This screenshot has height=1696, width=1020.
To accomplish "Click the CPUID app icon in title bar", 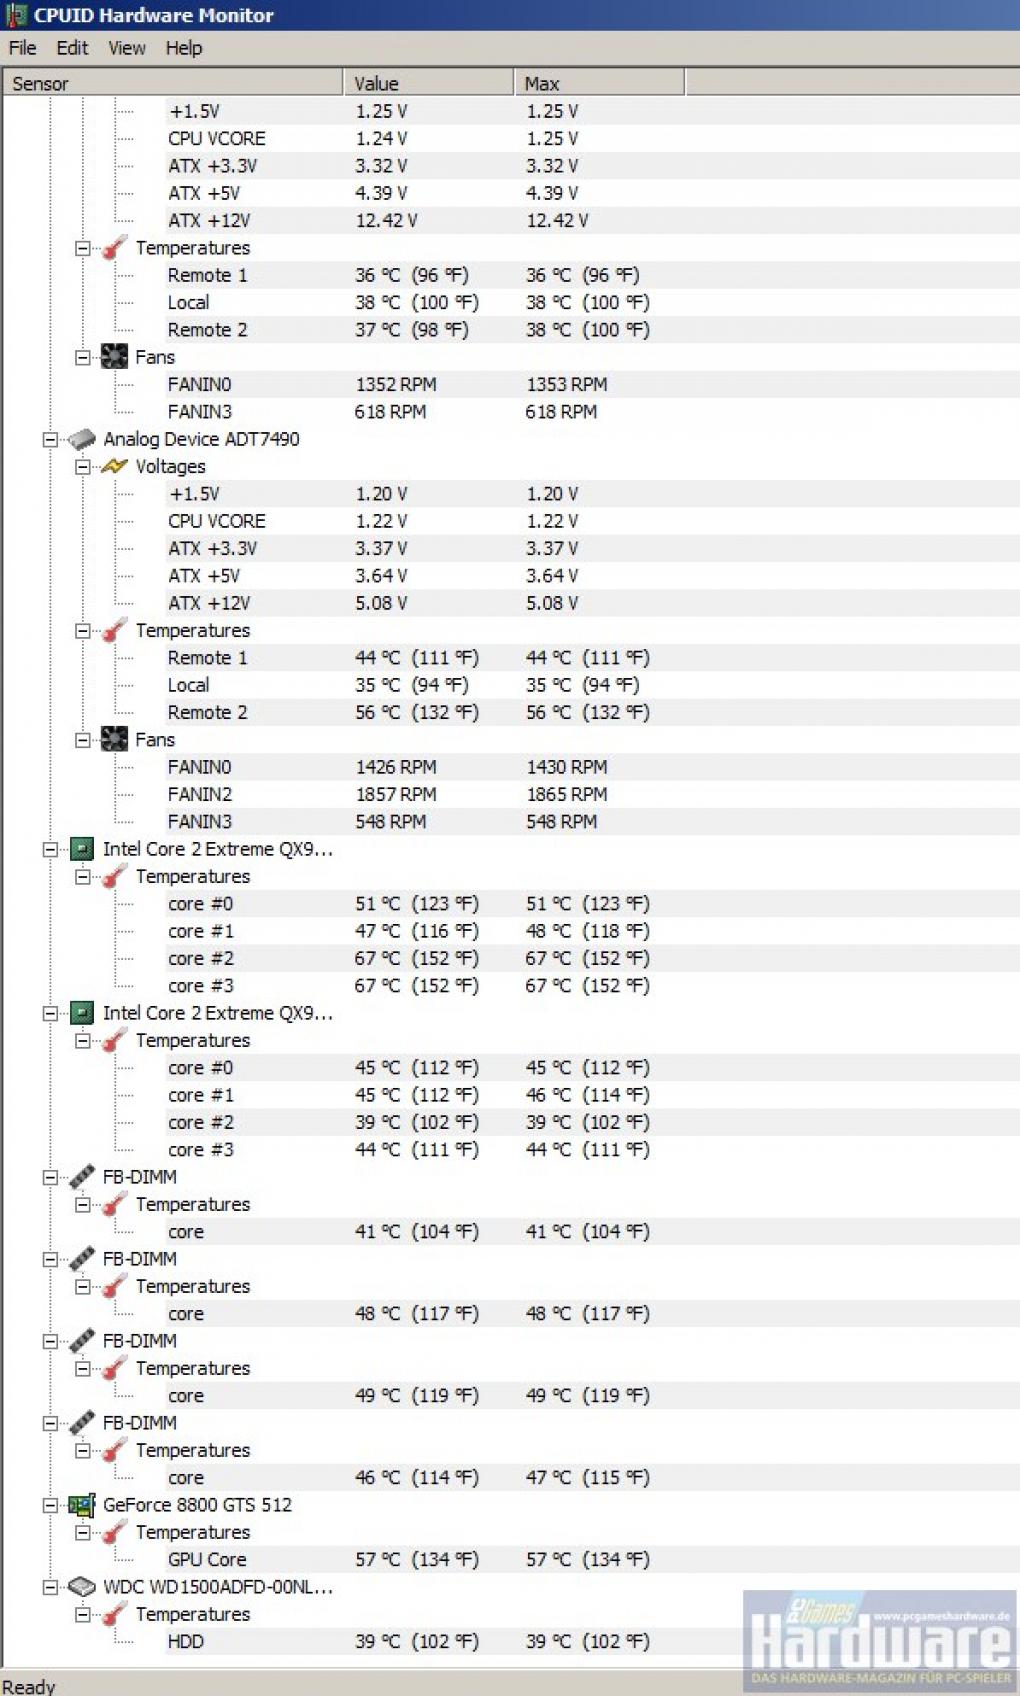I will coord(16,15).
